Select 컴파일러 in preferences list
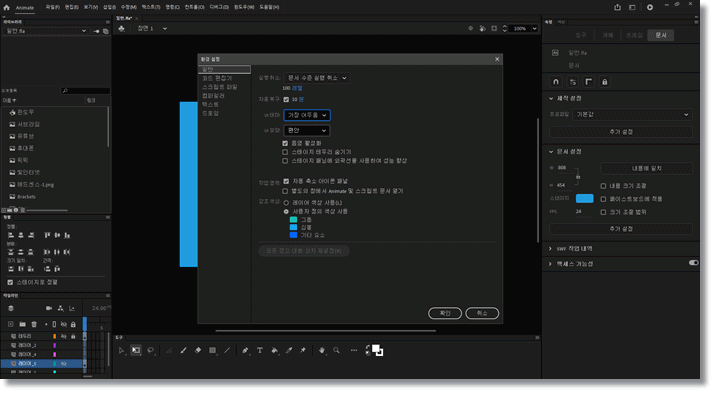Viewport: 712px width, 406px height. pos(213,96)
